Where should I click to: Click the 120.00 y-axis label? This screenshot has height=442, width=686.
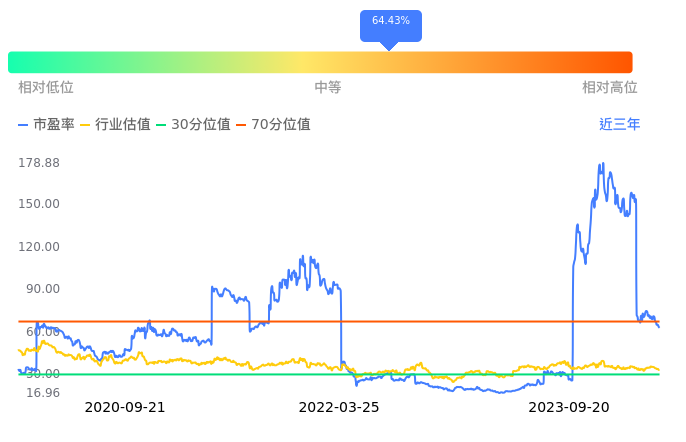[x=39, y=247]
